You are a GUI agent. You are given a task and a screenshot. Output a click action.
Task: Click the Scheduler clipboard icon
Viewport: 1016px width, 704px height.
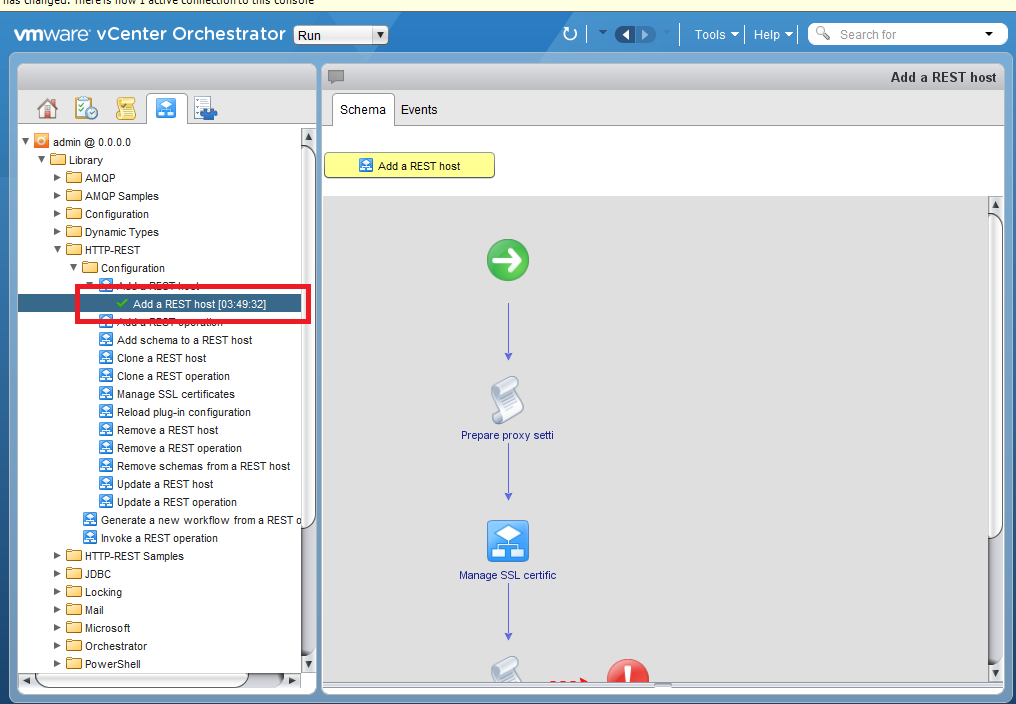click(85, 107)
